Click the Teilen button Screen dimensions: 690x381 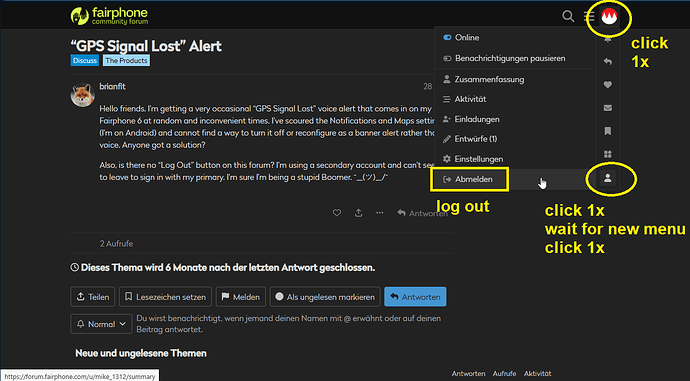(x=92, y=297)
